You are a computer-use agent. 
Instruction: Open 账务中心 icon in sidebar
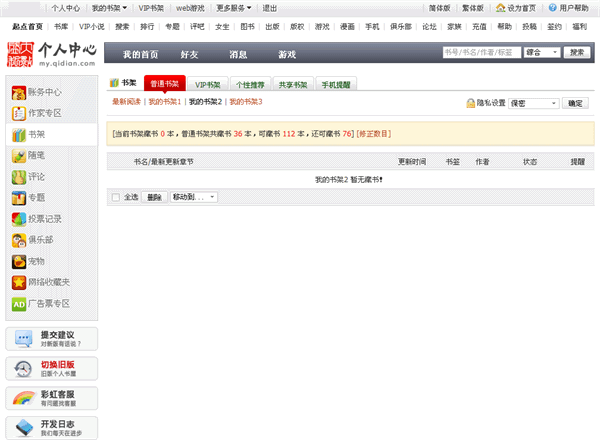19,92
